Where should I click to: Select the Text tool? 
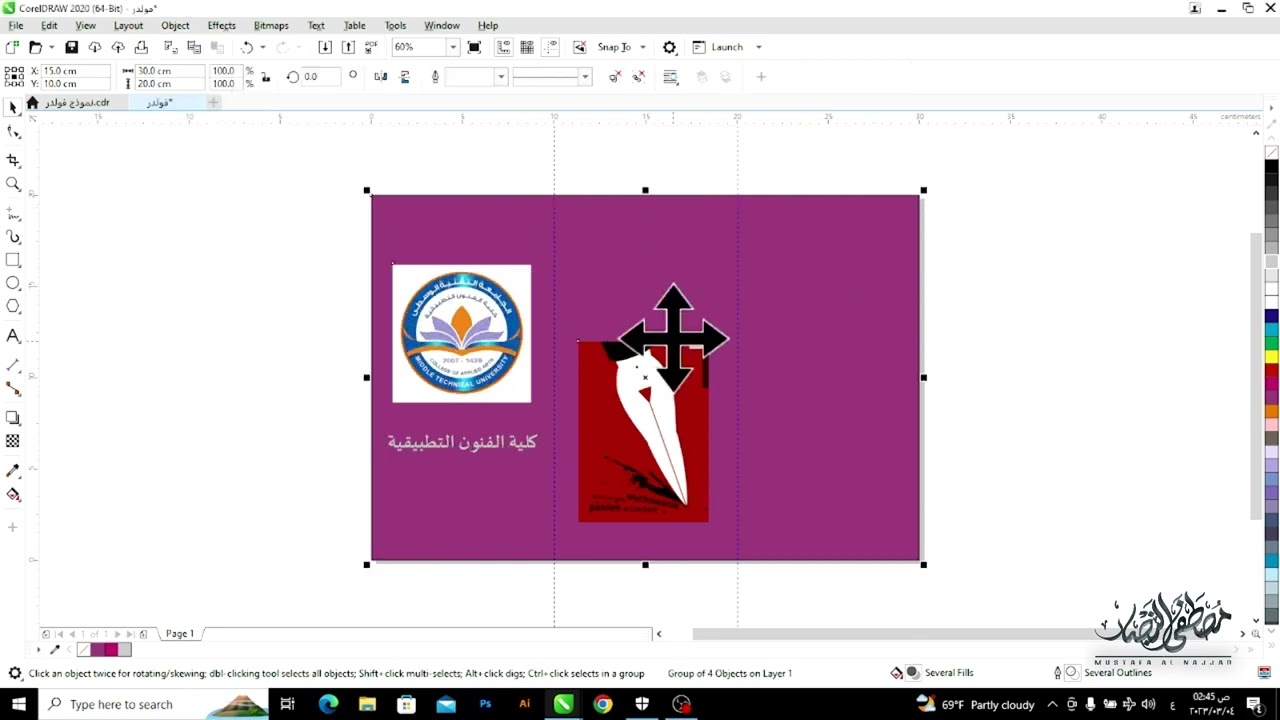13,336
